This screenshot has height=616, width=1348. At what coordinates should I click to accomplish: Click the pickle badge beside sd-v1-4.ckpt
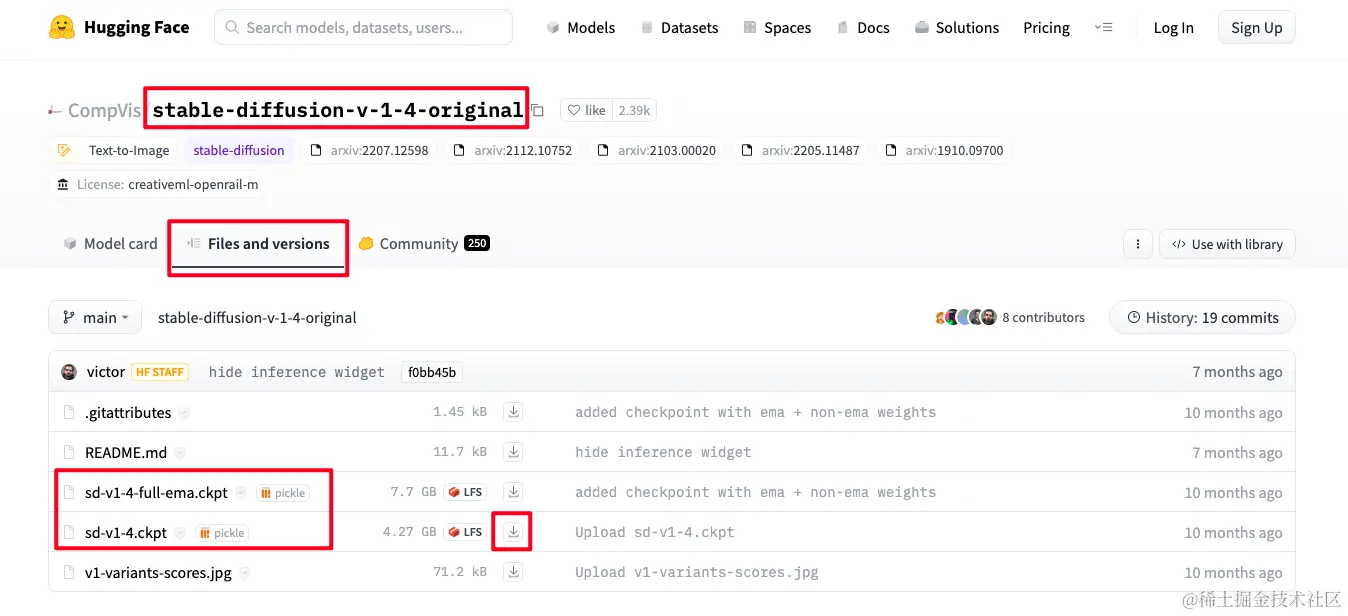[x=222, y=533]
